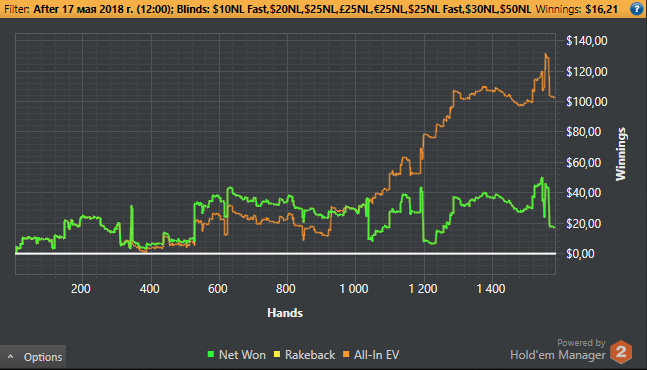The height and width of the screenshot is (370, 647).
Task: Click the Net Won line's highest peak
Action: [x=542, y=178]
